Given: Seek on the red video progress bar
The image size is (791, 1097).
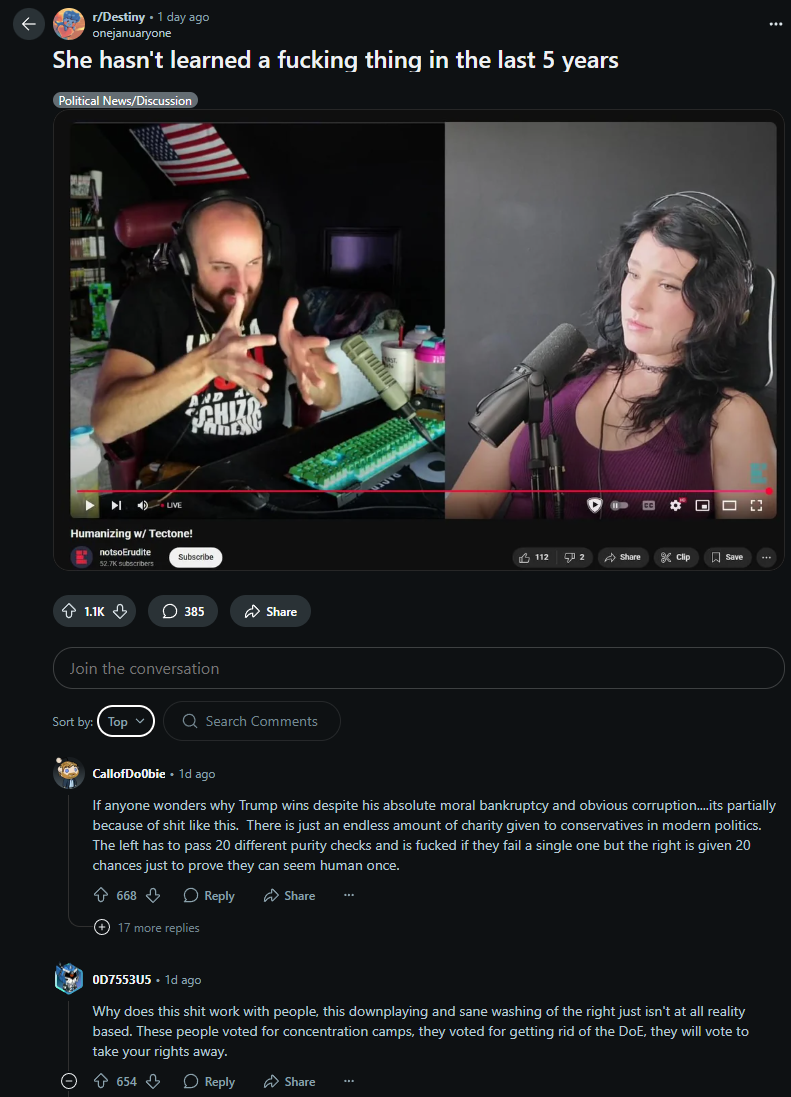Looking at the screenshot, I should tap(422, 491).
